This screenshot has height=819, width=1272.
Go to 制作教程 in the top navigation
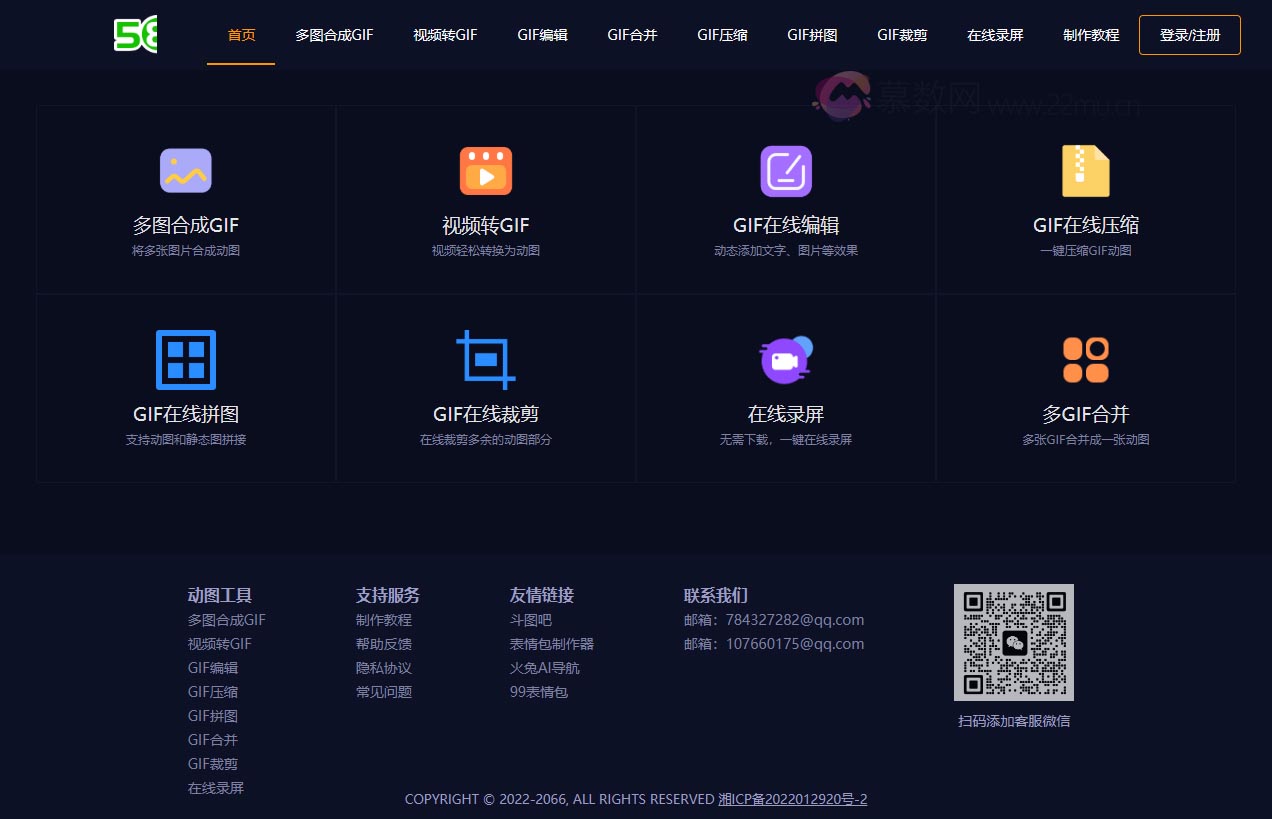click(1091, 35)
